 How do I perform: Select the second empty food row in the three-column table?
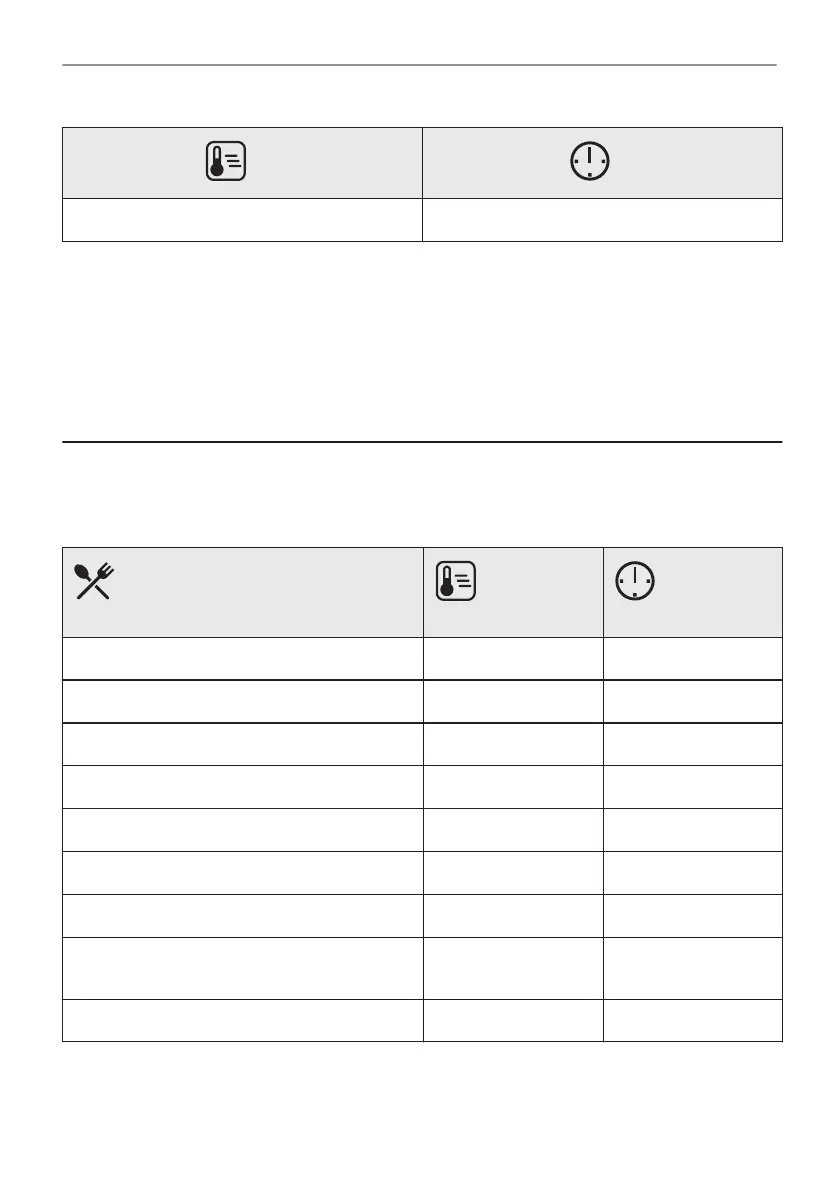[x=242, y=702]
